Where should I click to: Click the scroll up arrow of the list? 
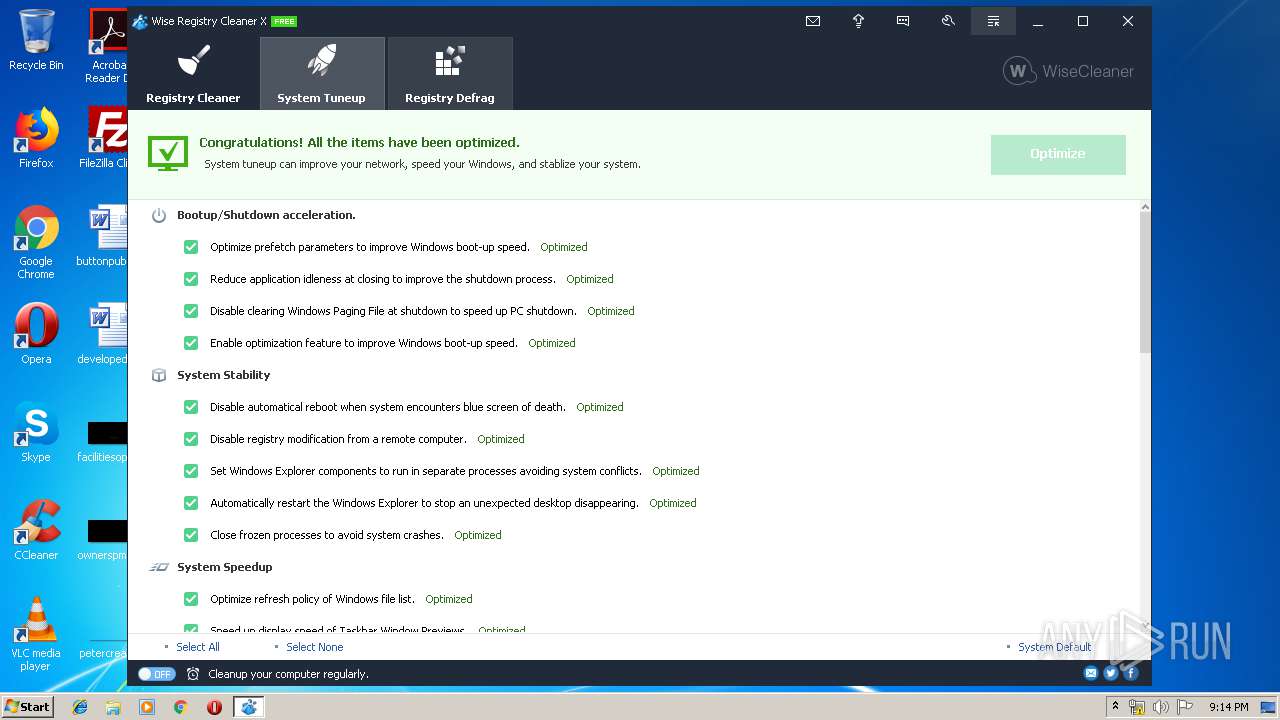(1145, 207)
